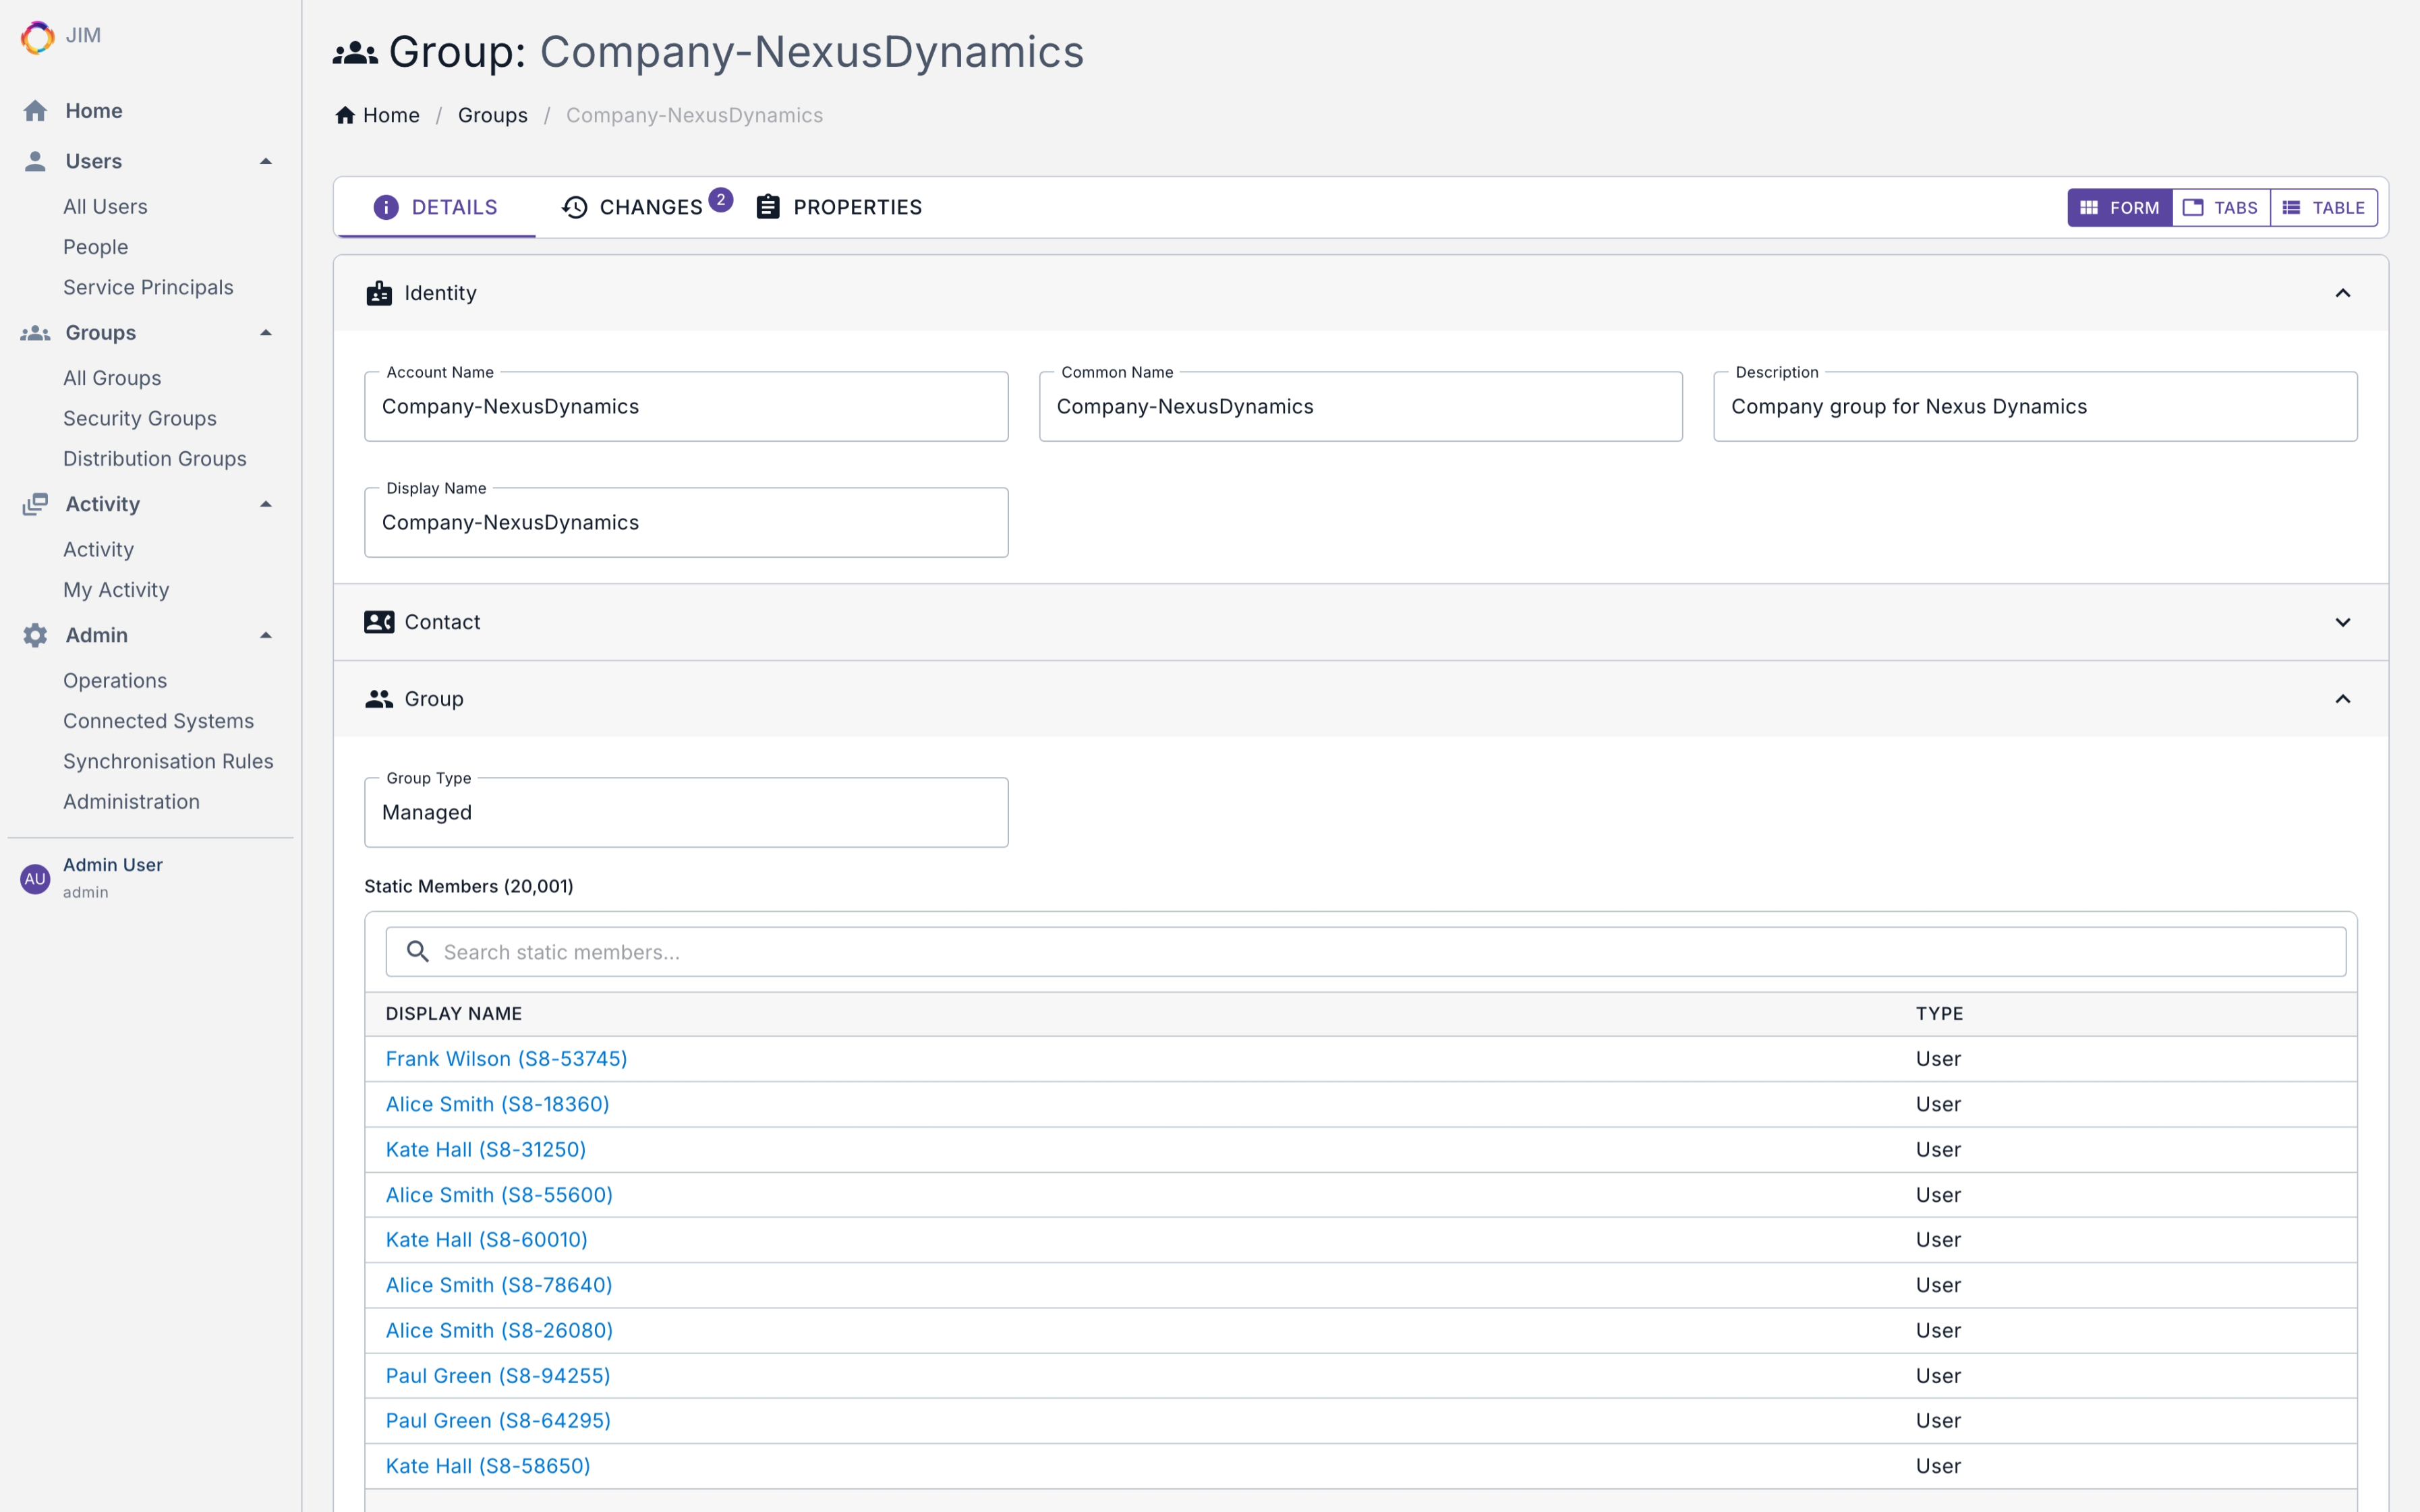Viewport: 2420px width, 1512px height.
Task: Click the Admin gear icon in sidebar
Action: [35, 635]
